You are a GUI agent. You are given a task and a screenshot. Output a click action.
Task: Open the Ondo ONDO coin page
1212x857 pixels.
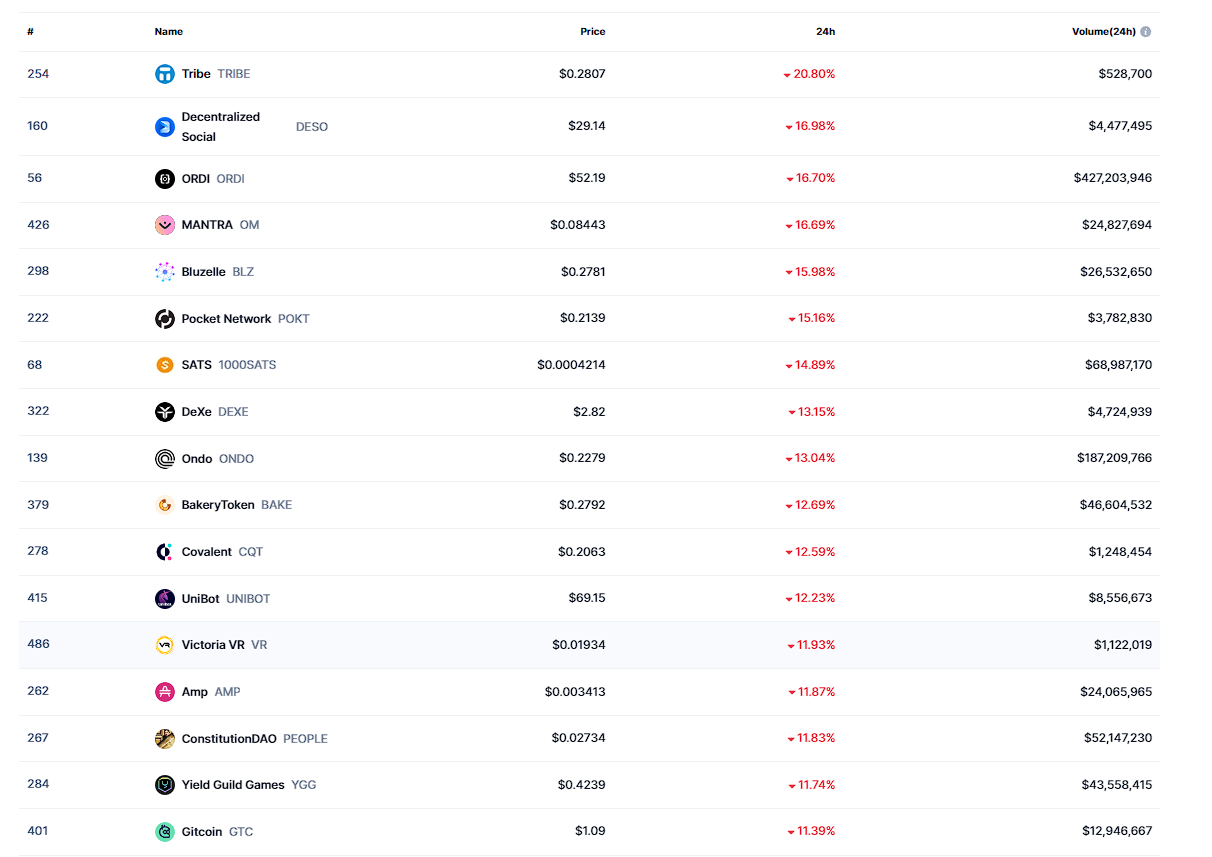pyautogui.click(x=217, y=459)
